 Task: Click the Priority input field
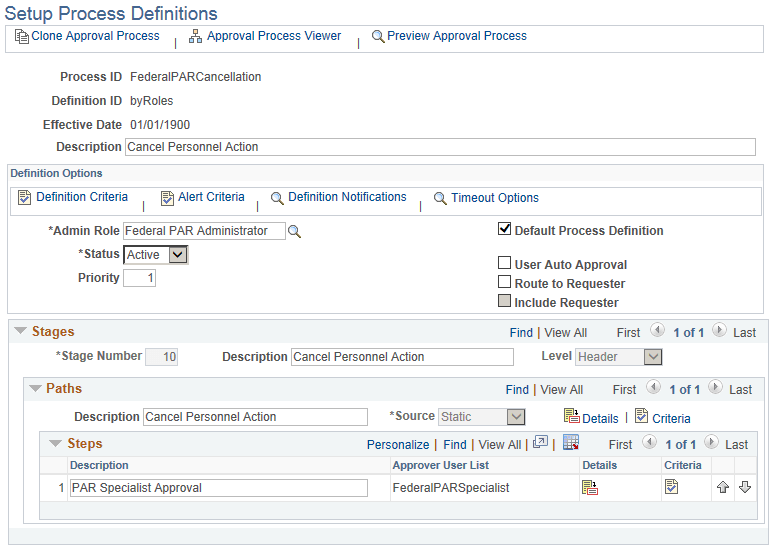pyautogui.click(x=139, y=278)
